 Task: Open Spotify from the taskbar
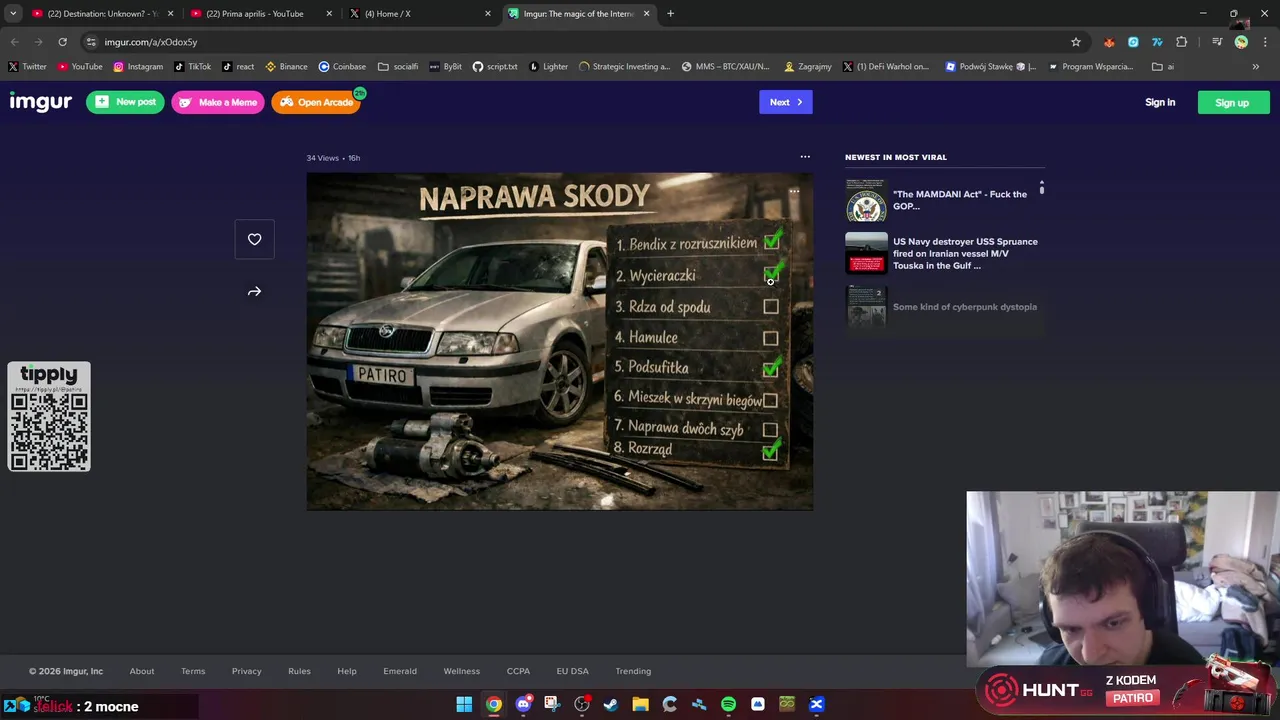[728, 704]
